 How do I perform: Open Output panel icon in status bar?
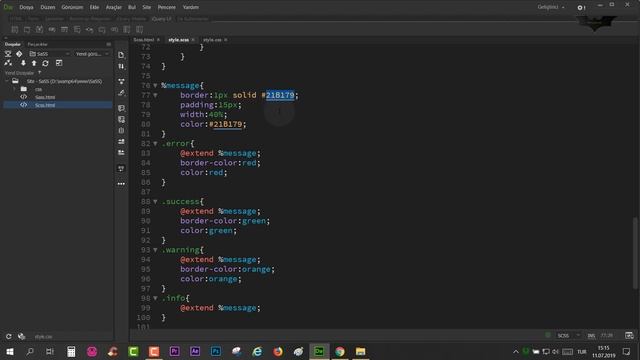pos(629,336)
